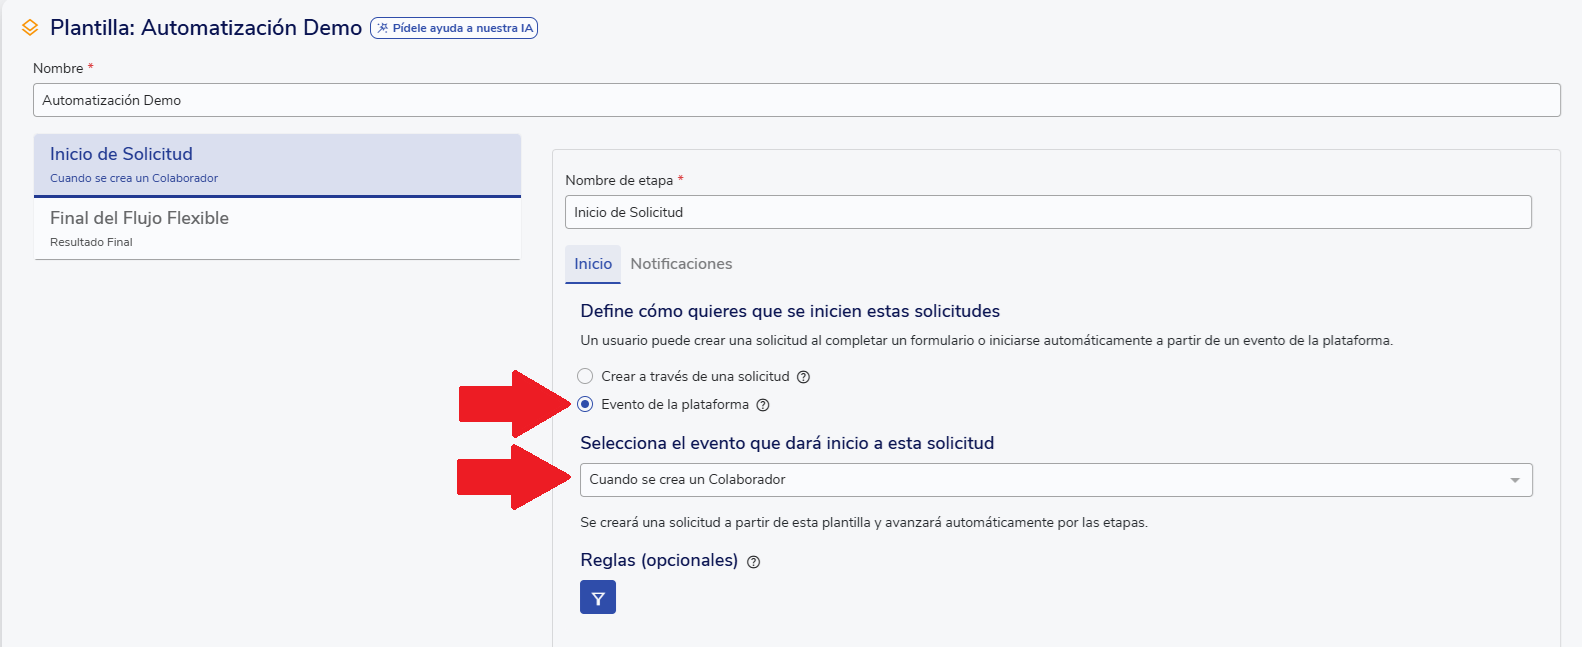Click the Nombre field with 'Automatización Demo'

pyautogui.click(x=796, y=100)
